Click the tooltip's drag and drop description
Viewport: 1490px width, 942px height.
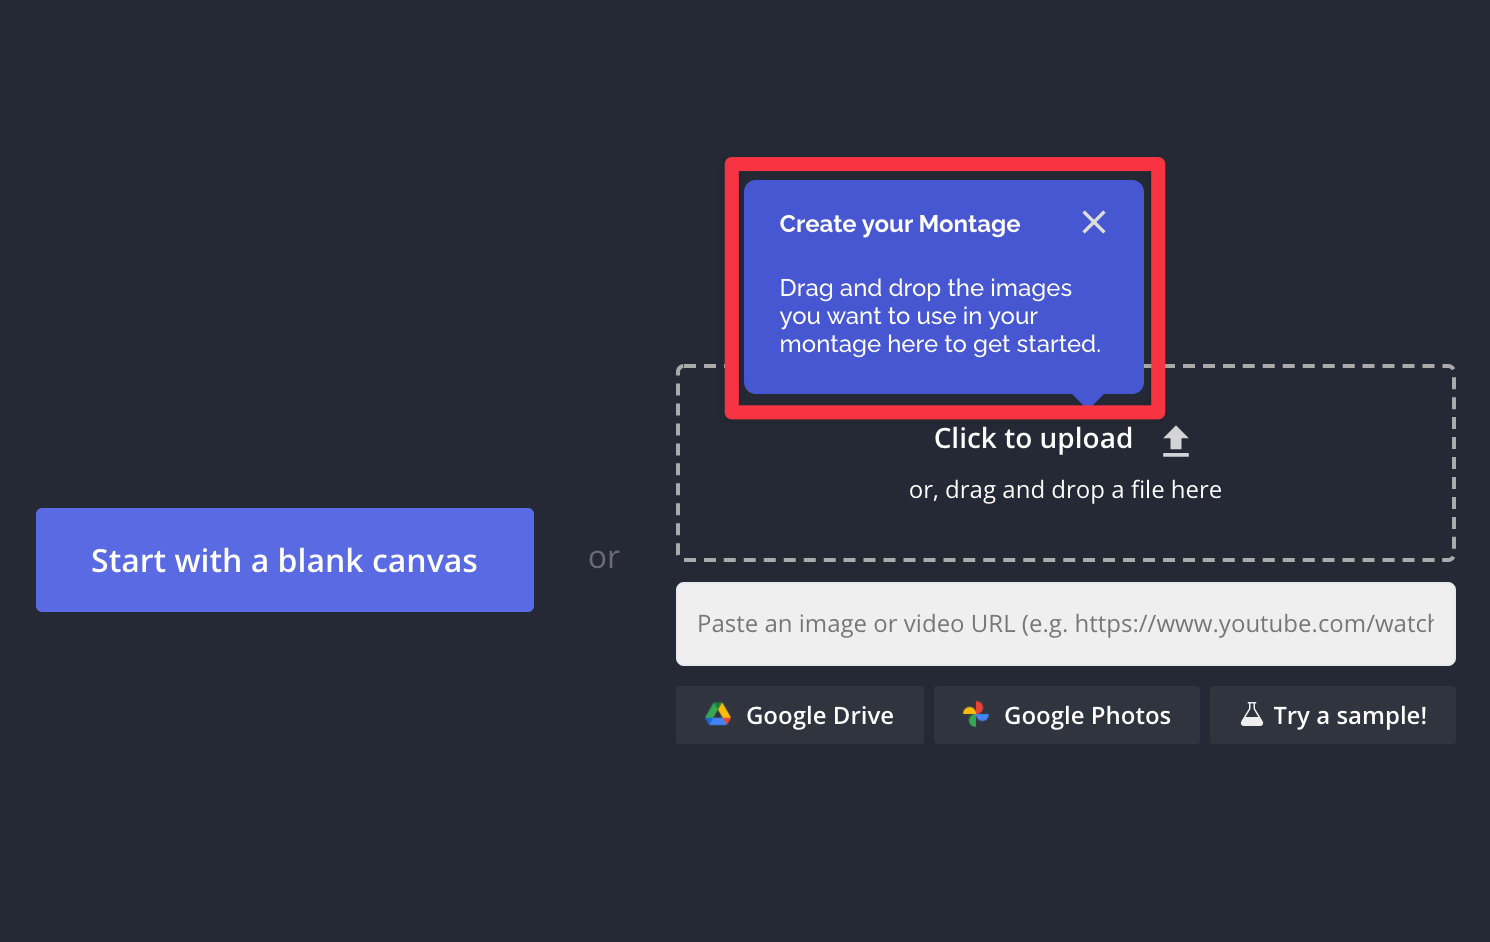[x=938, y=316]
